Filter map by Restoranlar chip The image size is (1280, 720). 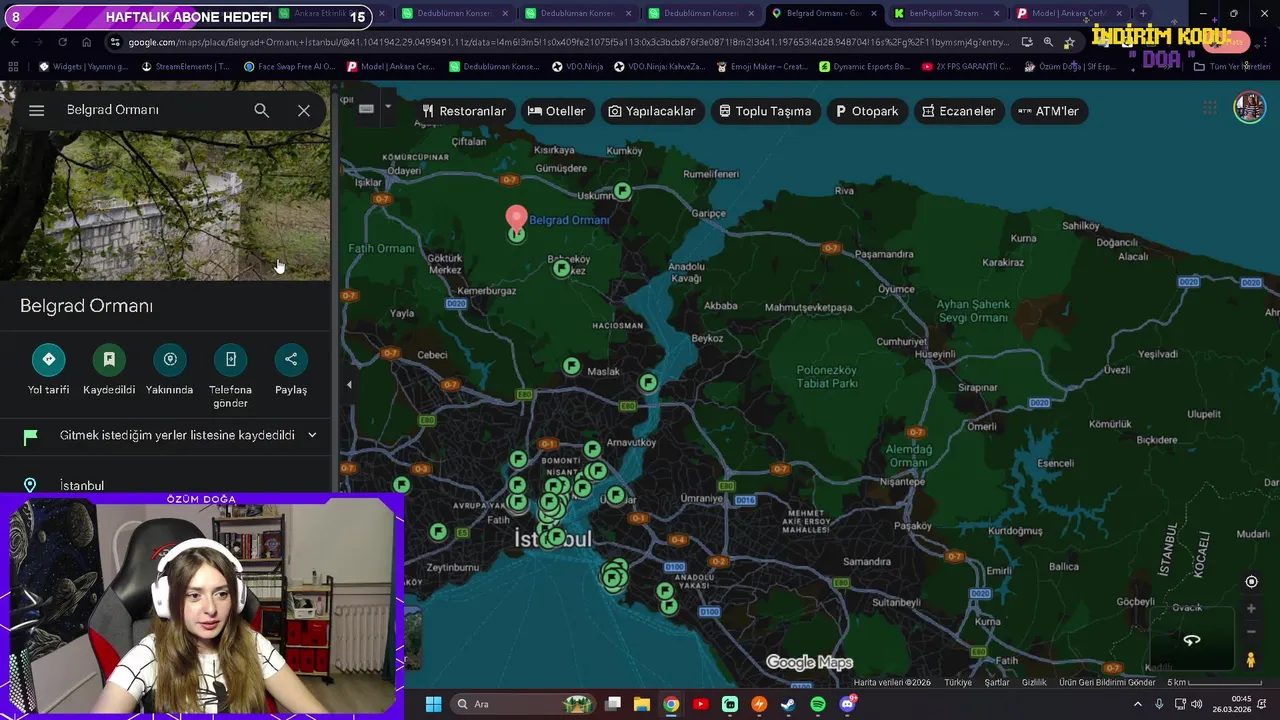(463, 111)
